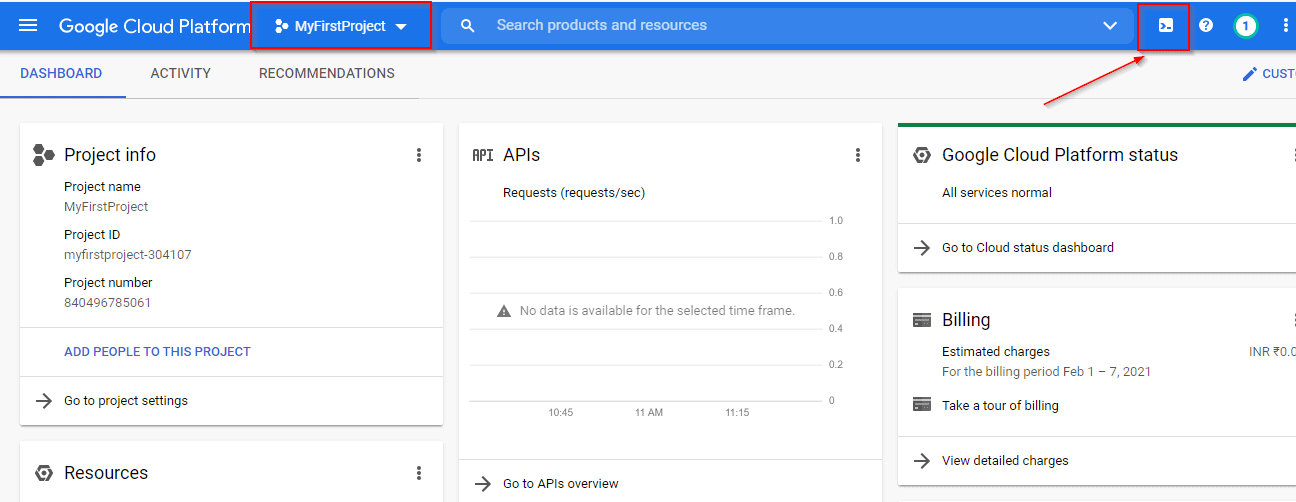1296x502 pixels.
Task: Open the help question mark icon
Action: coord(1206,26)
